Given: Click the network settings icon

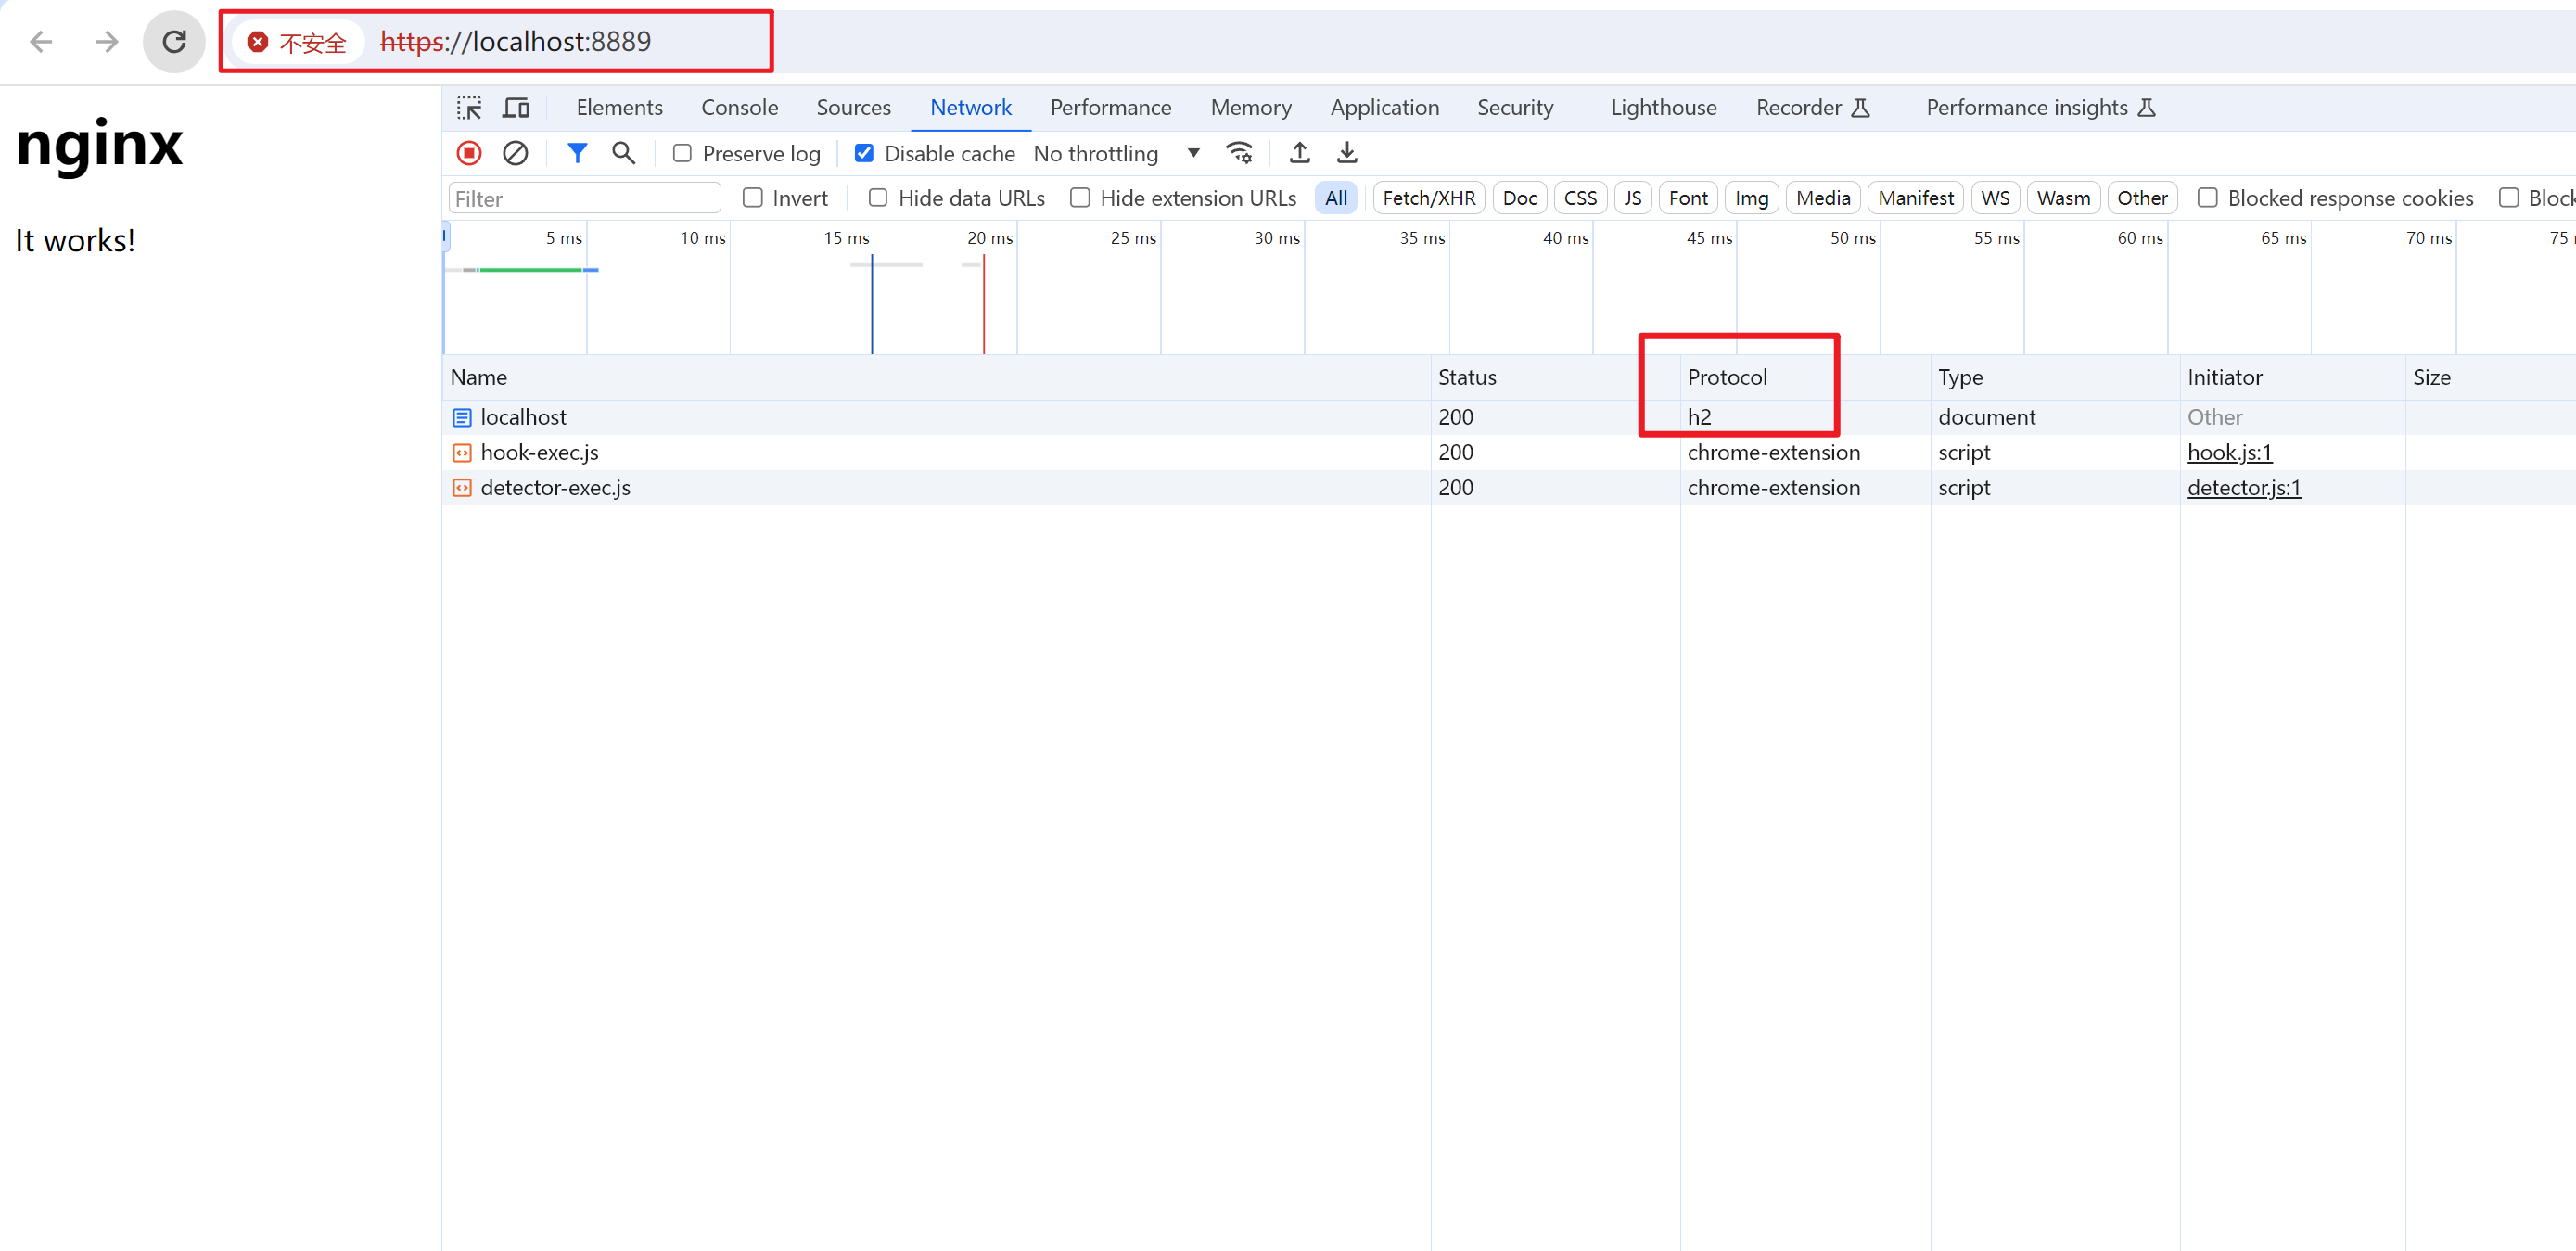Looking at the screenshot, I should coord(1242,153).
